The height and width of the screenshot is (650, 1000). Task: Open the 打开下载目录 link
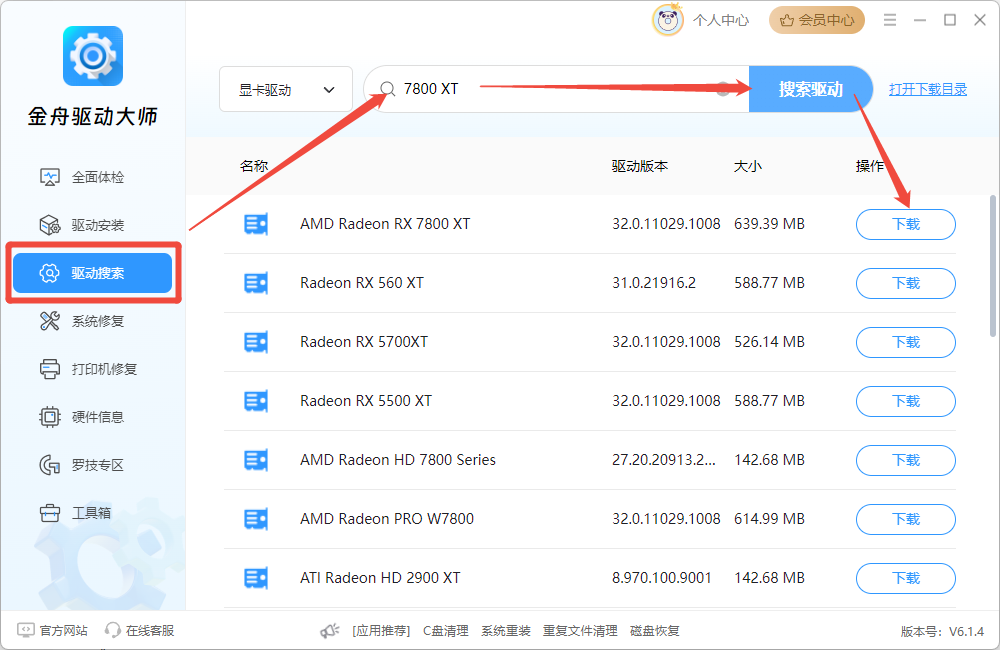pyautogui.click(x=928, y=89)
